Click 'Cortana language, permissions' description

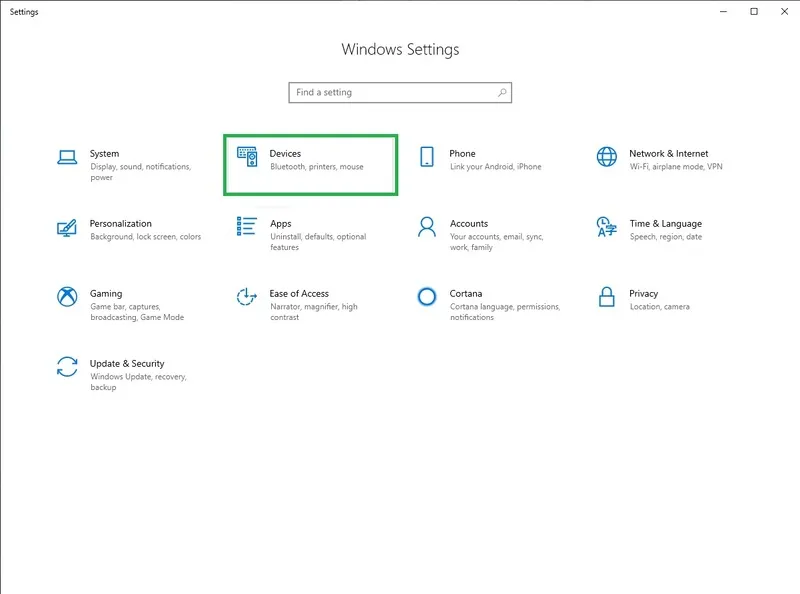(505, 312)
